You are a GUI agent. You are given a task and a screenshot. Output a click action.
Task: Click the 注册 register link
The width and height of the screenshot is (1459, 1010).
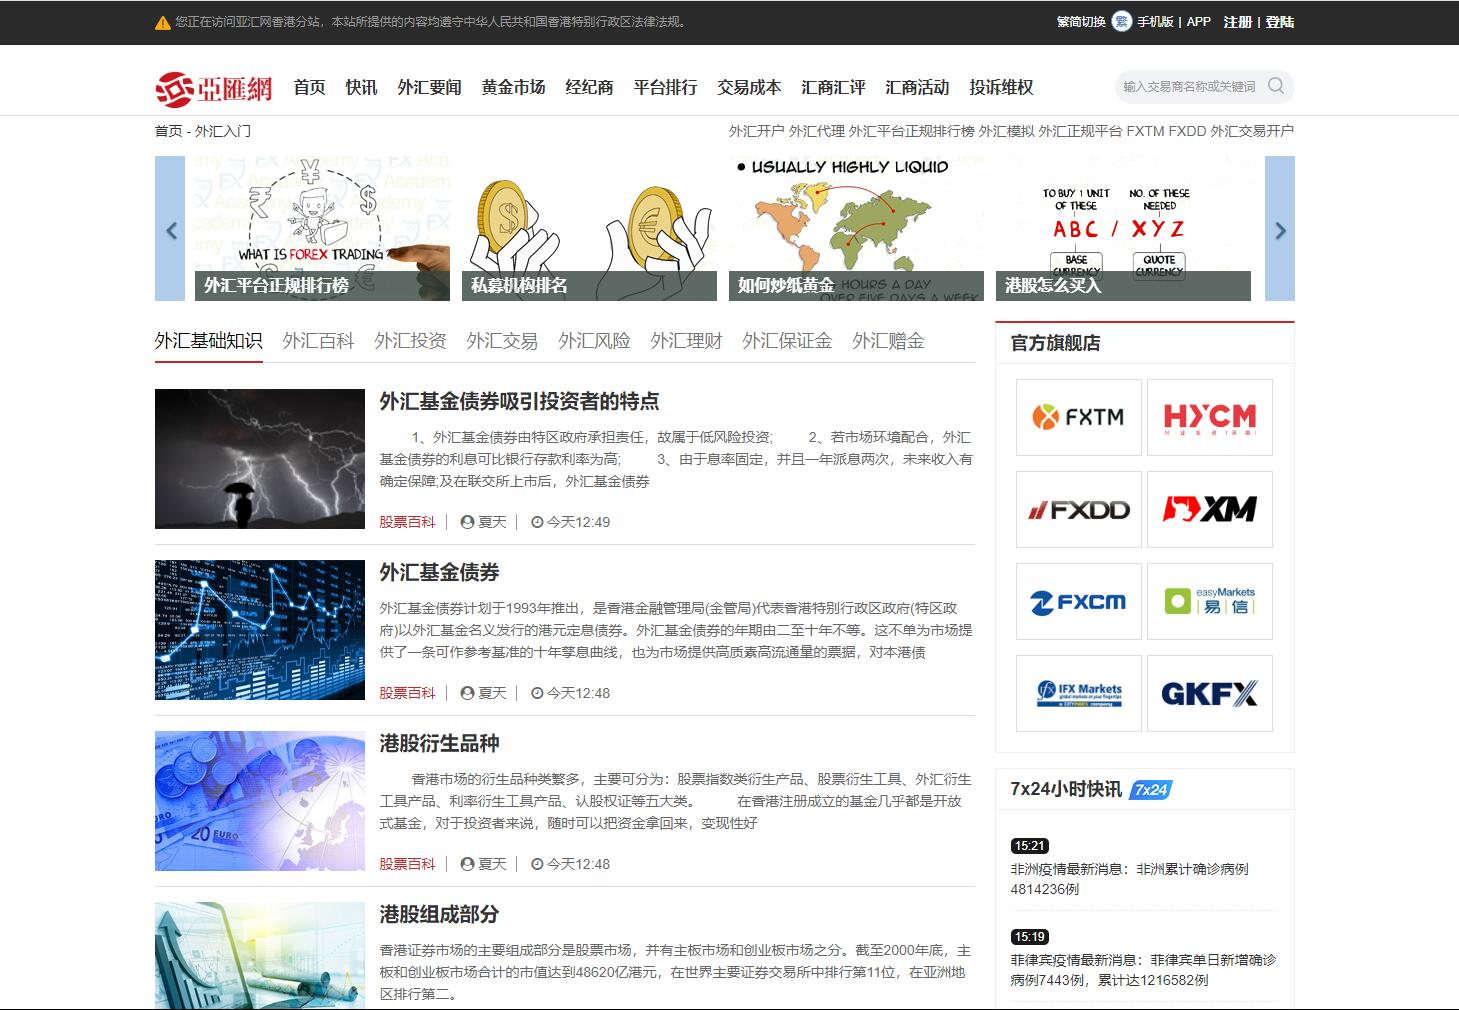pyautogui.click(x=1237, y=22)
